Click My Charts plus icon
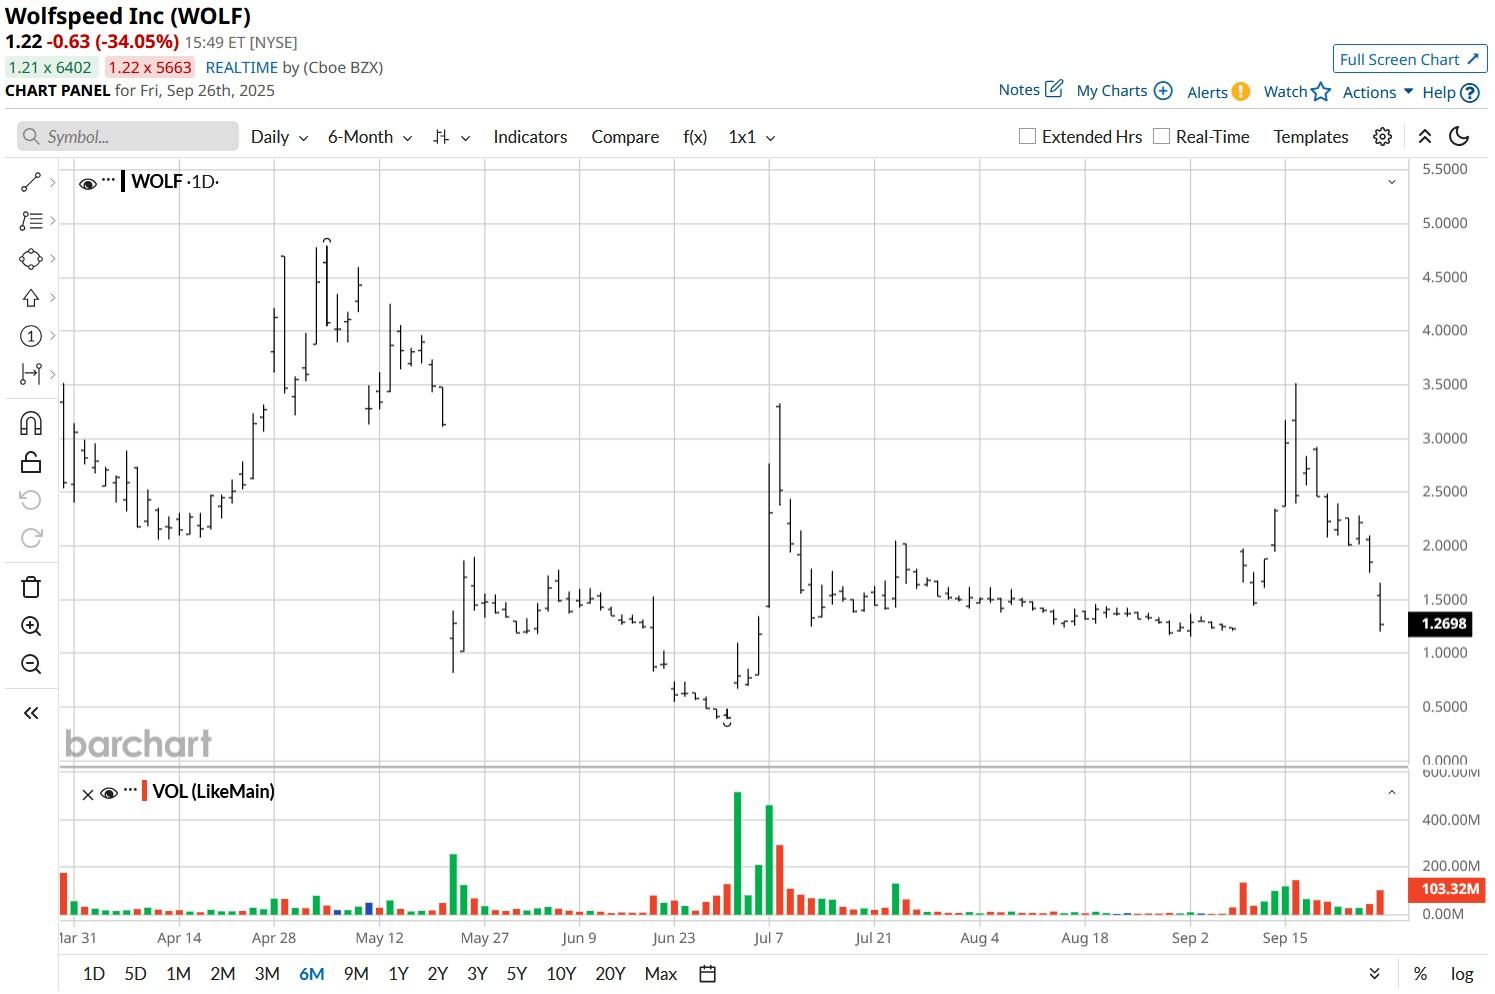The image size is (1495, 994). (x=1163, y=90)
